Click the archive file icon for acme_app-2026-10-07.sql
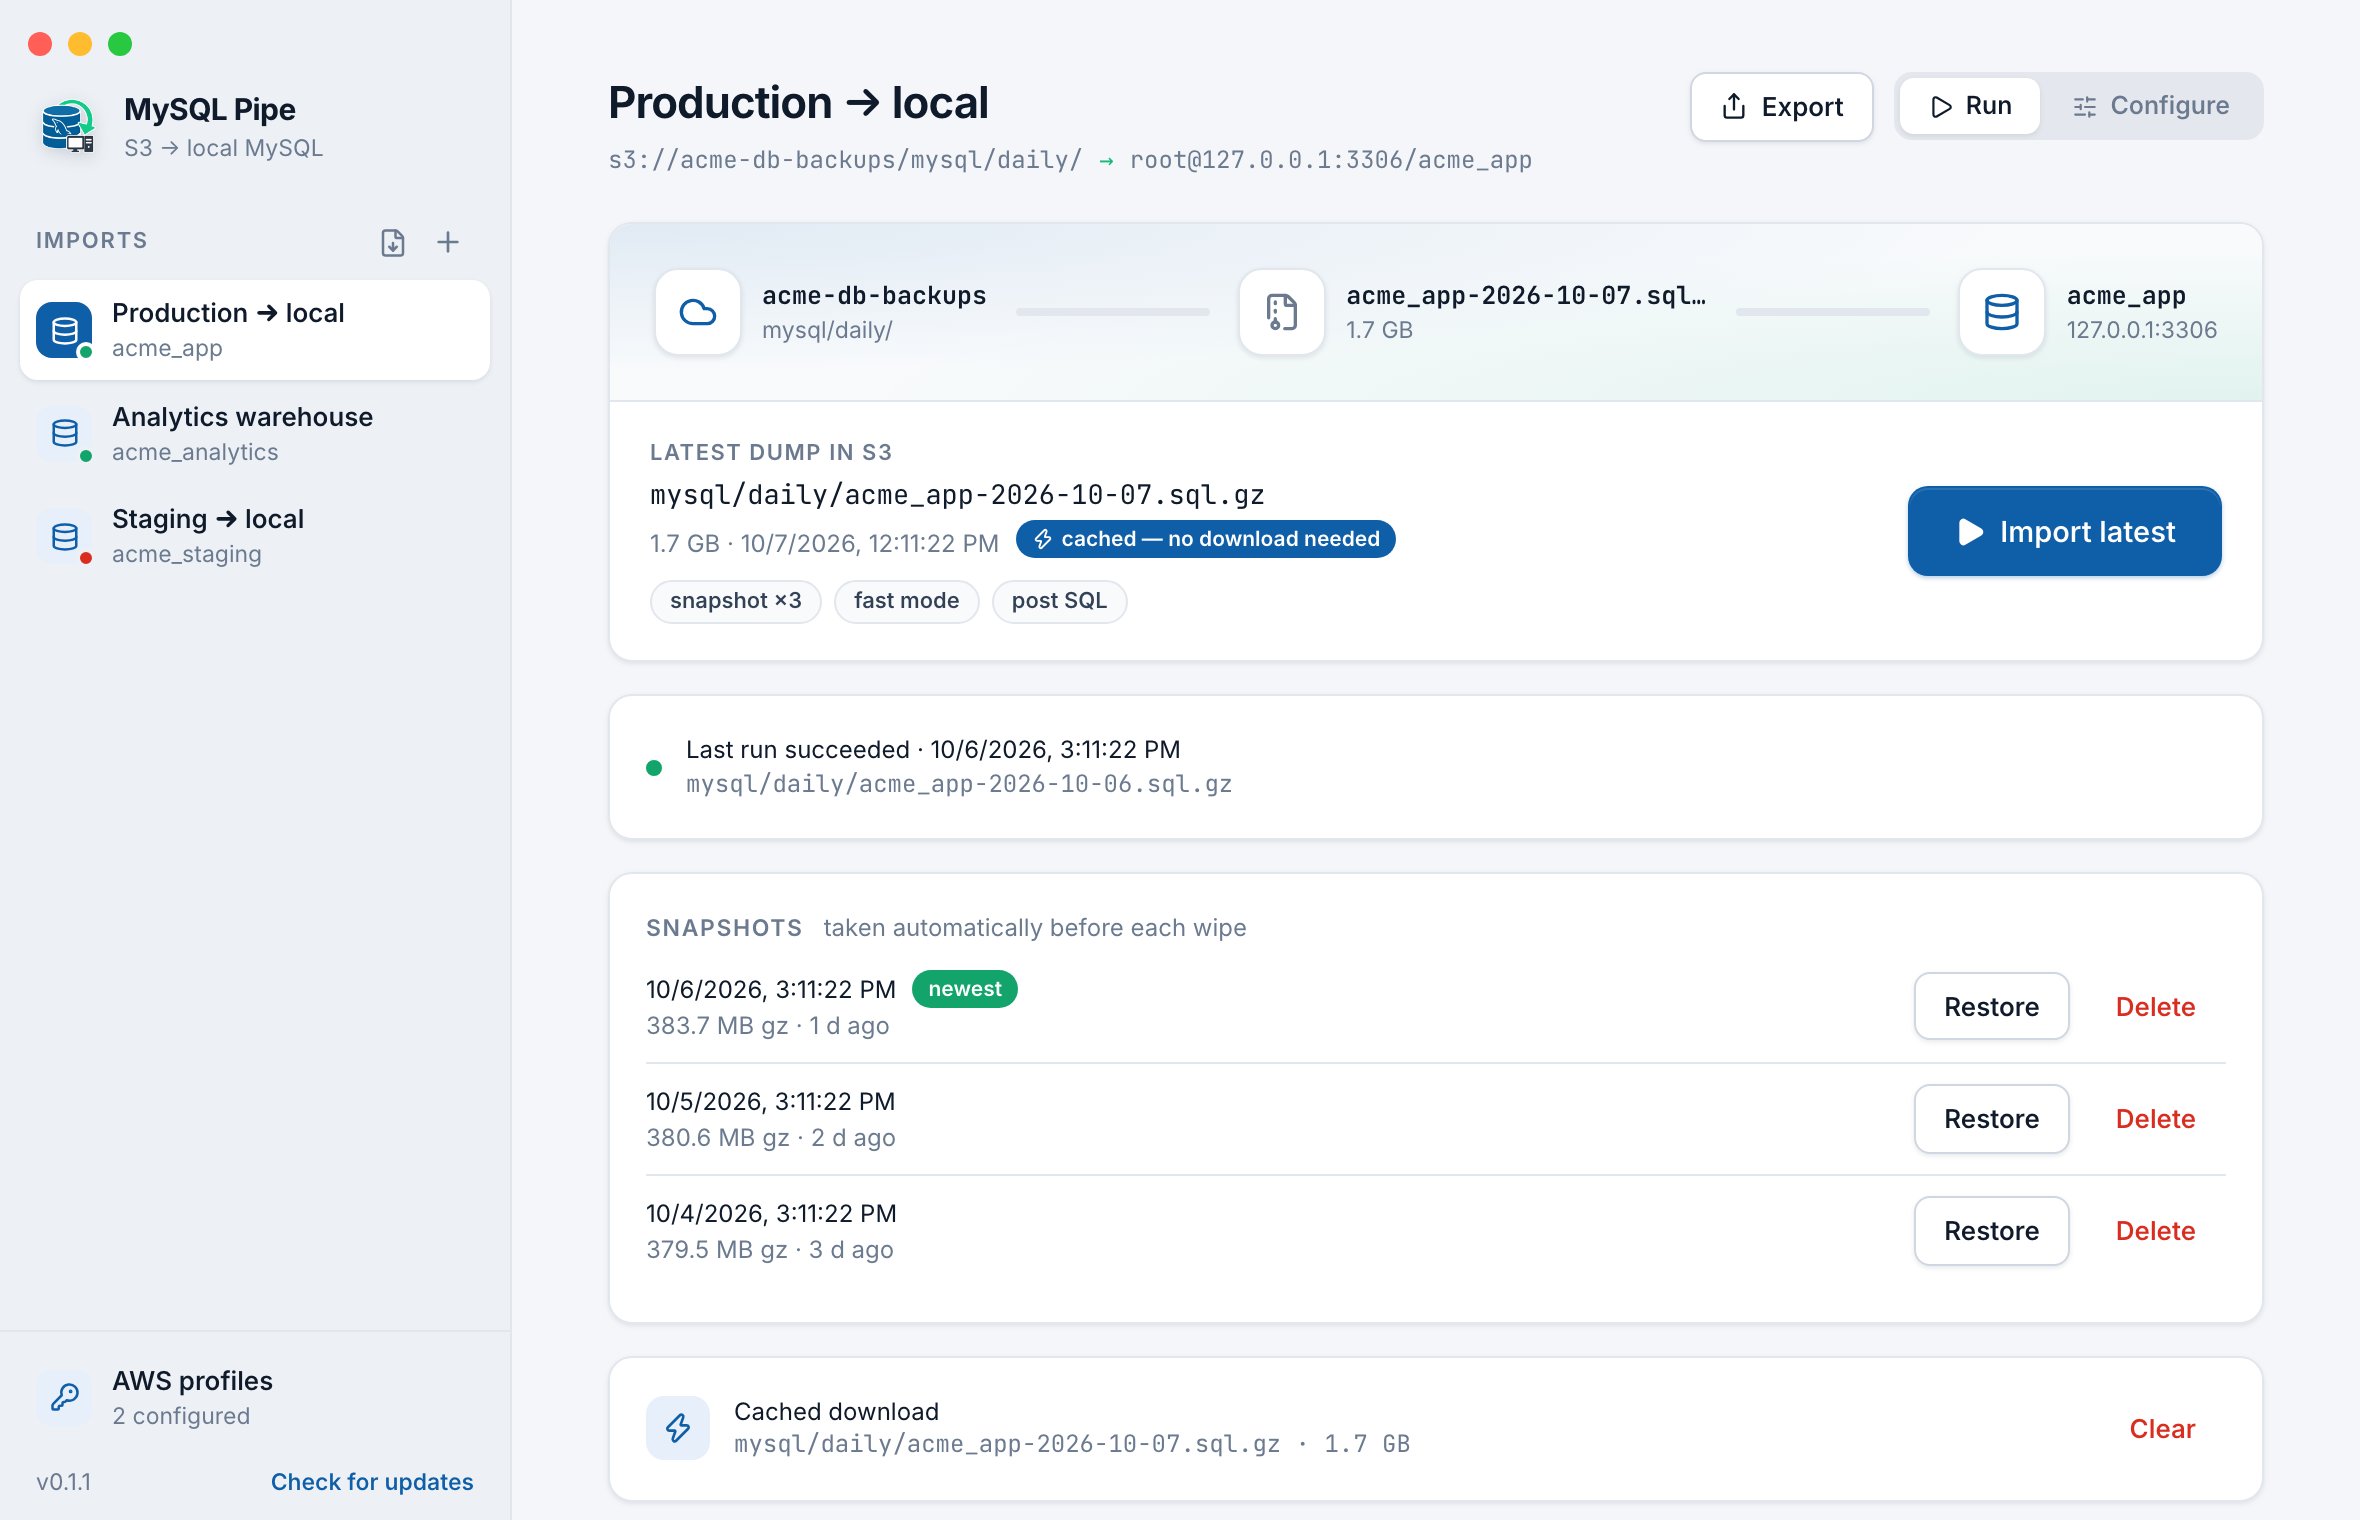This screenshot has height=1520, width=2360. (x=1282, y=312)
